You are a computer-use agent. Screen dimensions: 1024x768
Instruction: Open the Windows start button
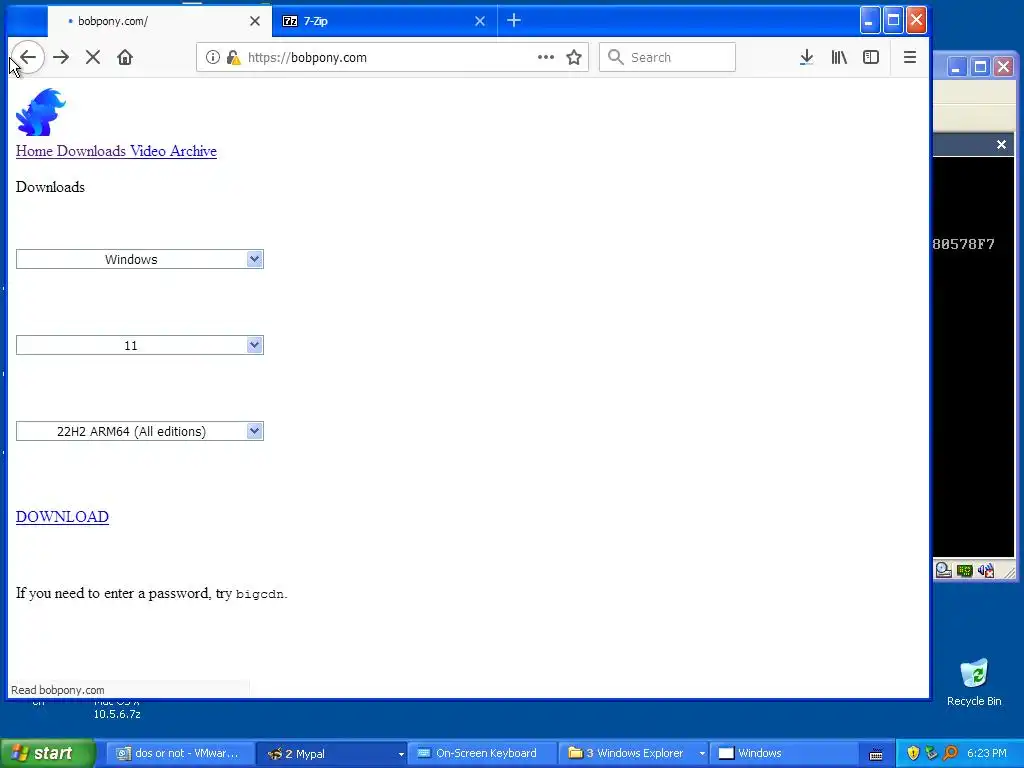(47, 753)
